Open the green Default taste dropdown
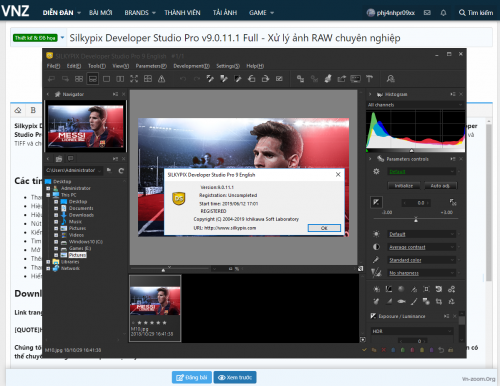 coord(422,172)
